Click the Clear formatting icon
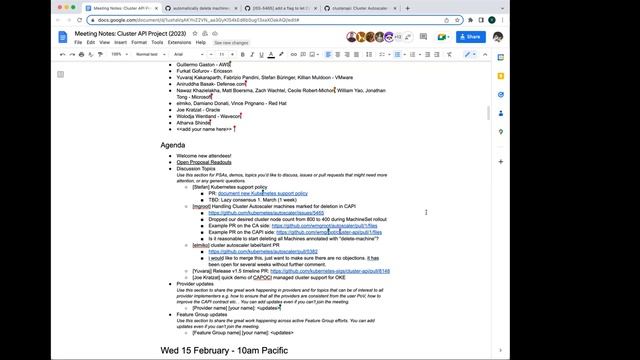Image resolution: width=640 pixels, height=360 pixels. coord(449,54)
